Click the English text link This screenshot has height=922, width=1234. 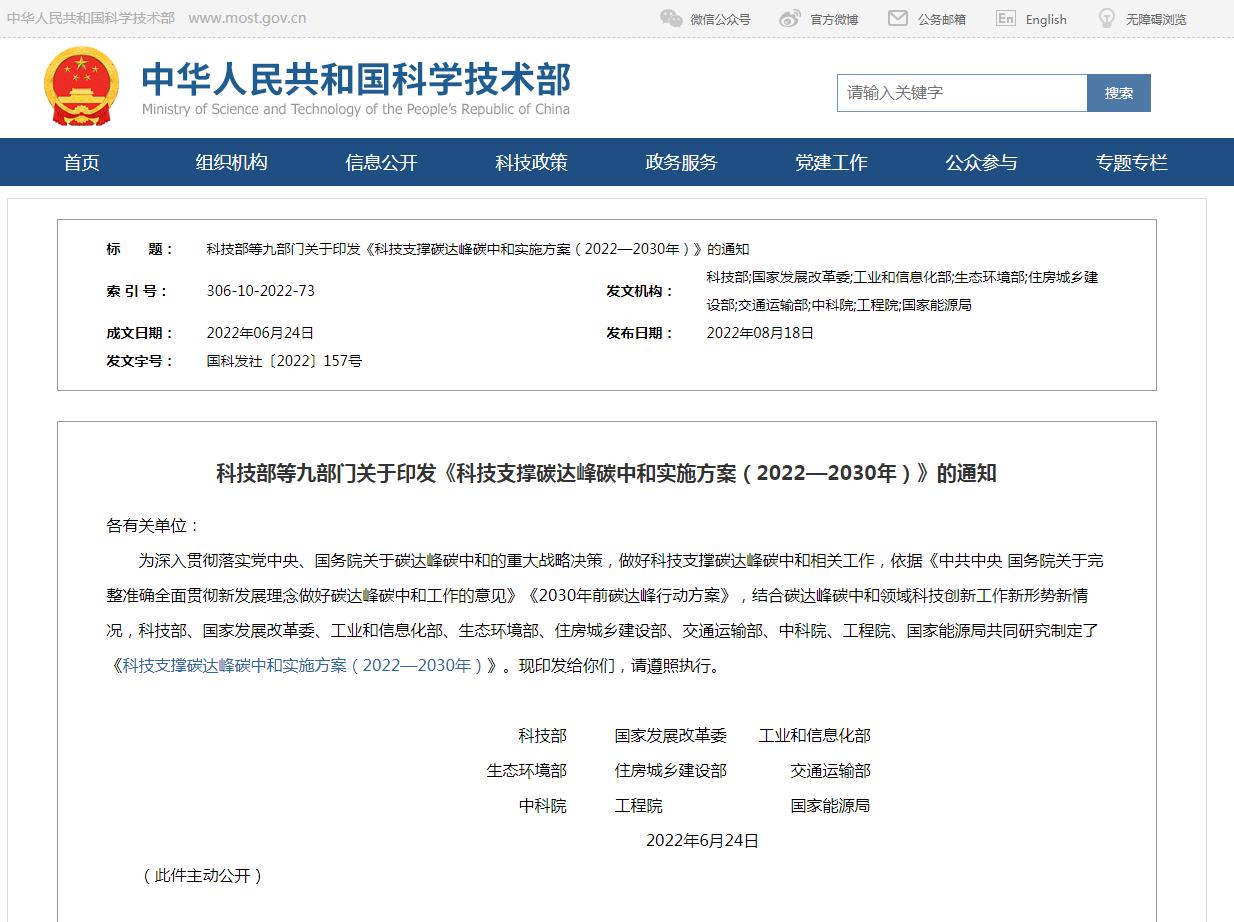(x=1046, y=19)
